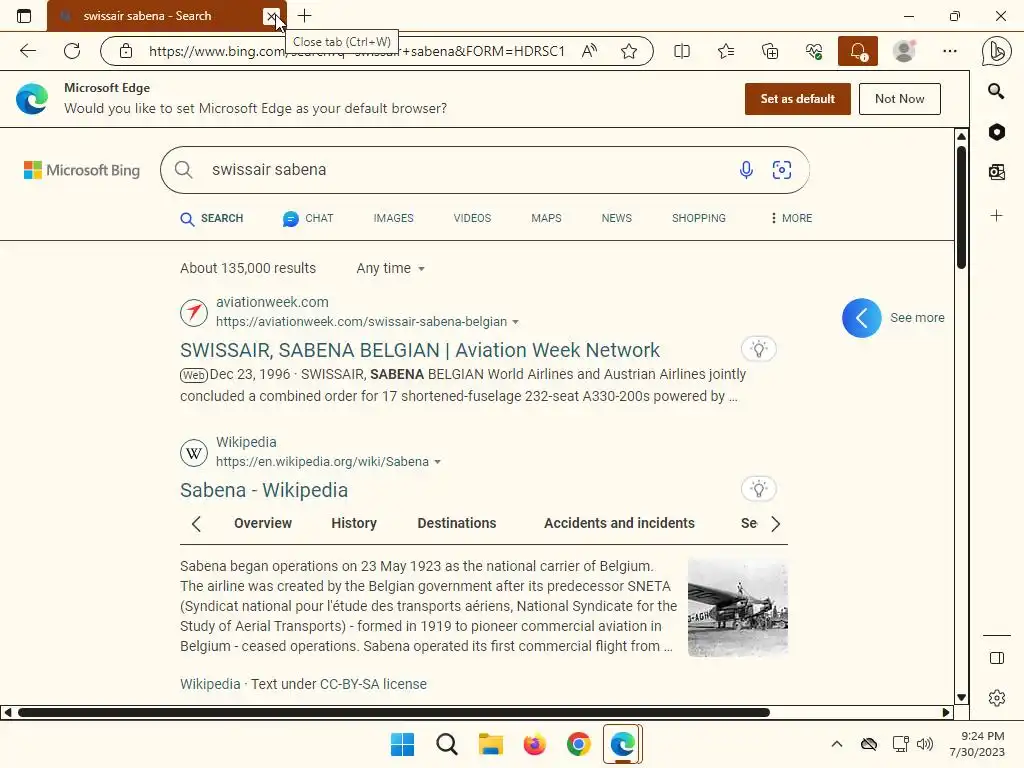Switch to the IMAGES tab
Screen dimensions: 1024x768
393,218
